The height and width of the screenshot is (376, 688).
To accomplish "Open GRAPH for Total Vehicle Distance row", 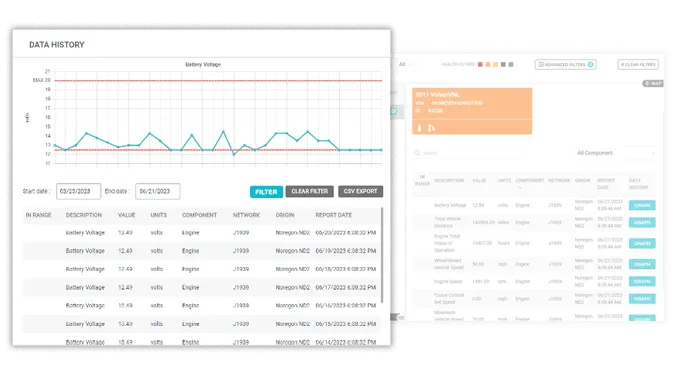I will click(642, 222).
